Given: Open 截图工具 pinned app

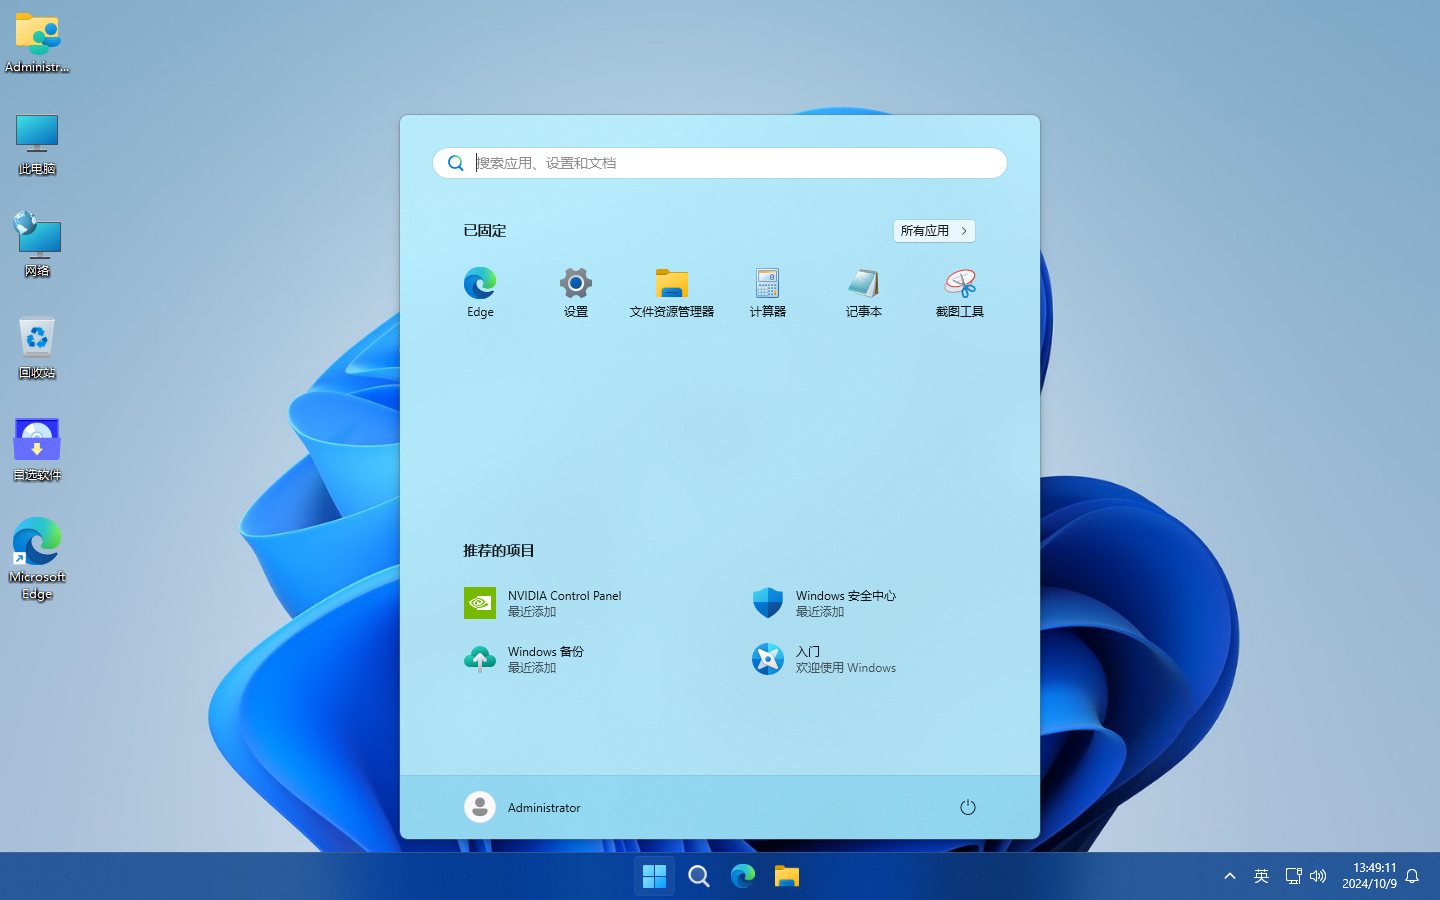Looking at the screenshot, I should (x=960, y=293).
